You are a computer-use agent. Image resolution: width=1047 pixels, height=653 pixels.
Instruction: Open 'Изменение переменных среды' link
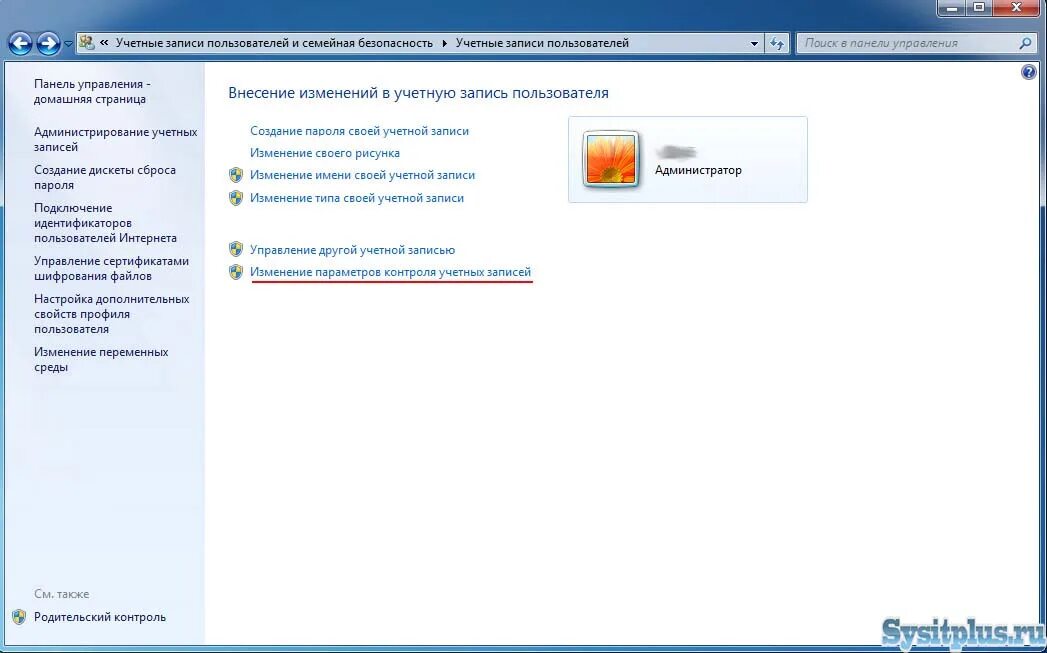101,359
